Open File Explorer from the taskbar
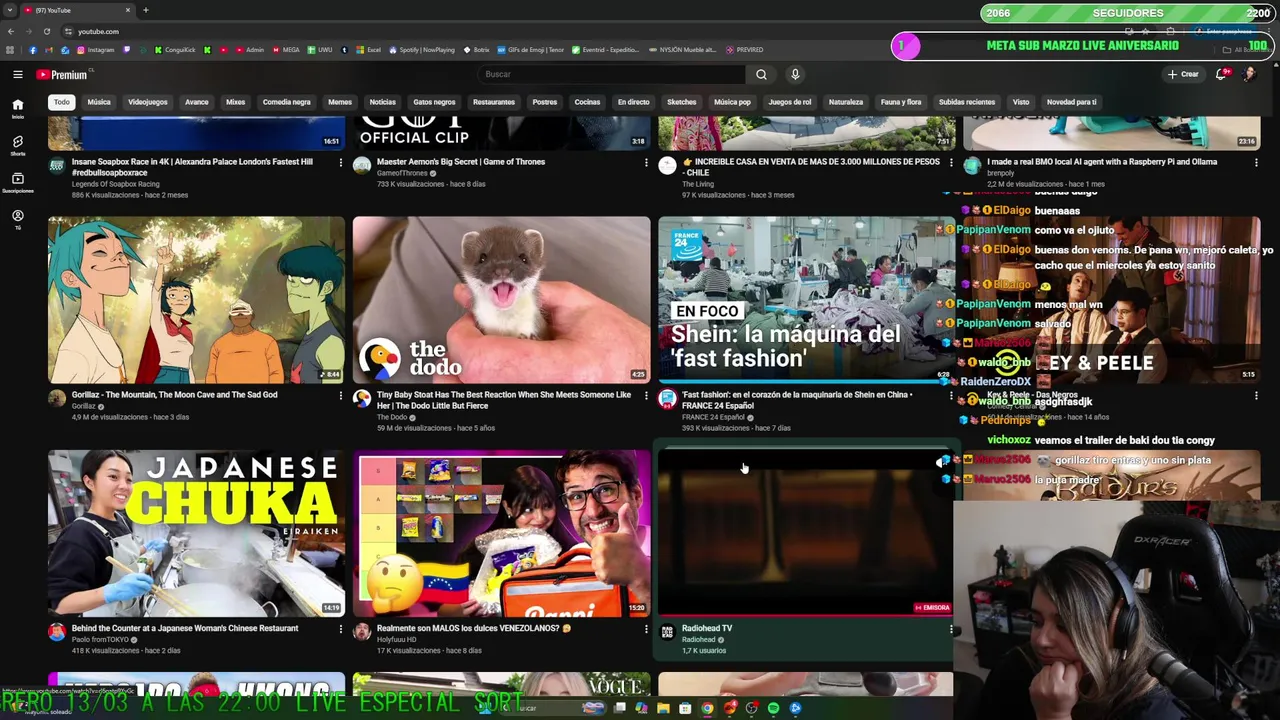 pos(663,708)
